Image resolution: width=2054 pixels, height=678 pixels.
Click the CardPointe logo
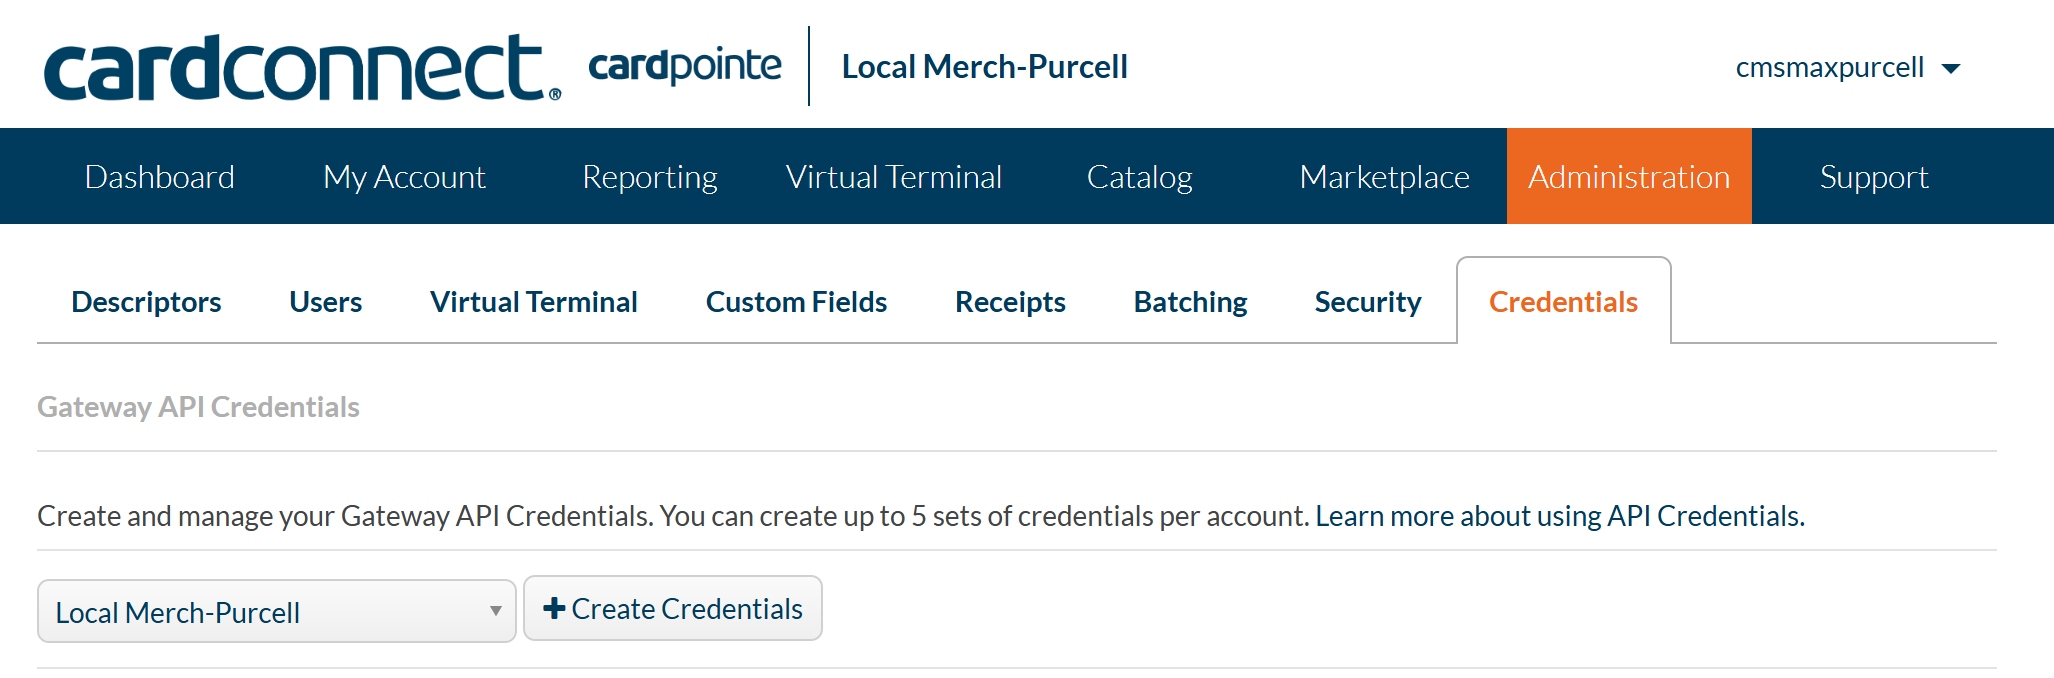pyautogui.click(x=685, y=66)
